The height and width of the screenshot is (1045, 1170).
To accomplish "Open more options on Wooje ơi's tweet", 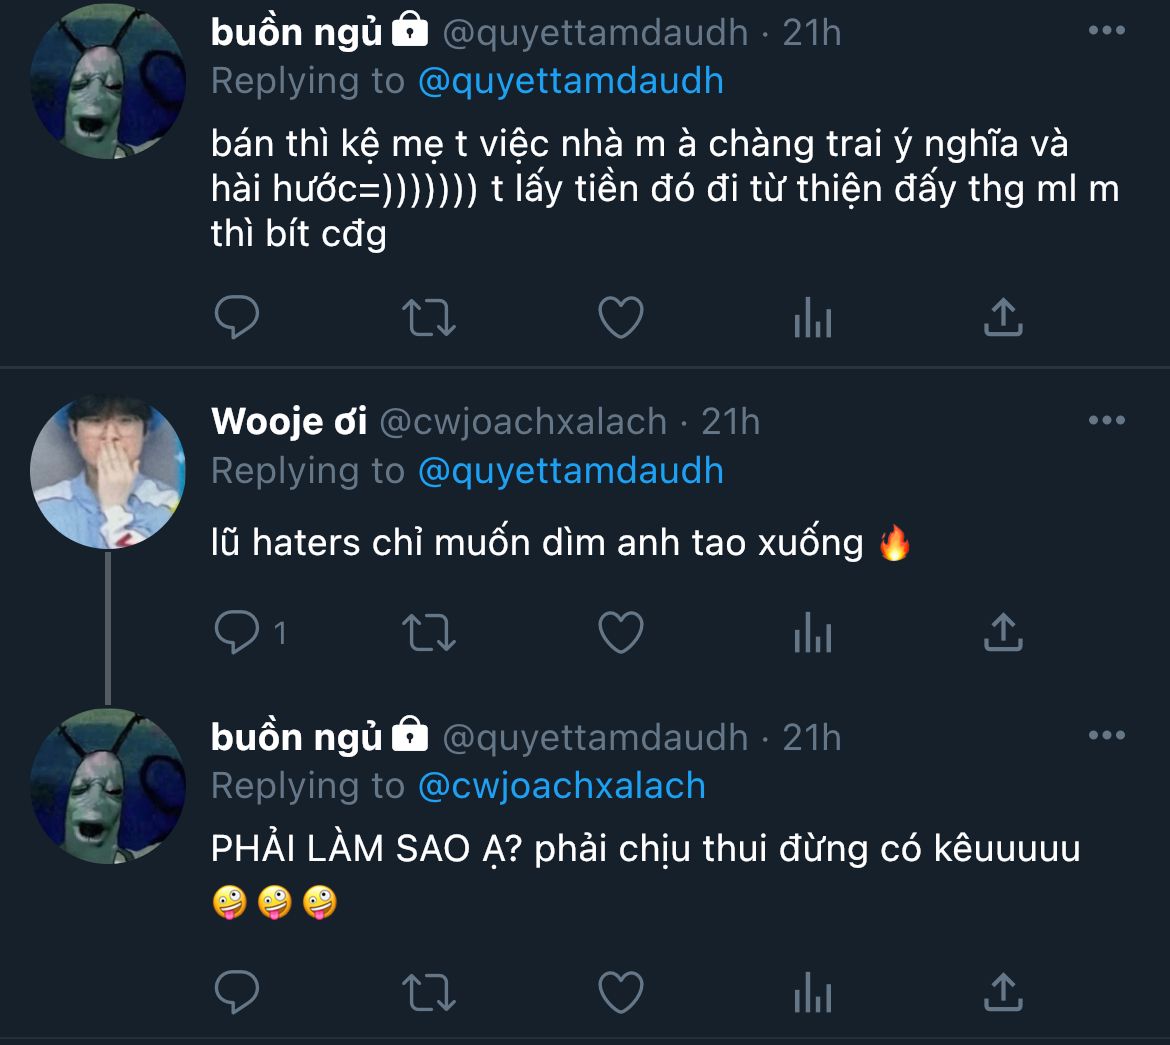I will (1106, 421).
